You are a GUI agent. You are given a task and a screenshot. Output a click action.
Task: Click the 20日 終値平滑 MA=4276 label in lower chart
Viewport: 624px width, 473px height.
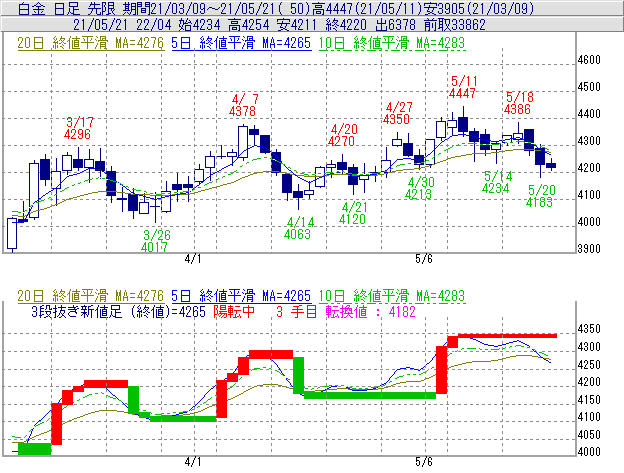pos(90,296)
